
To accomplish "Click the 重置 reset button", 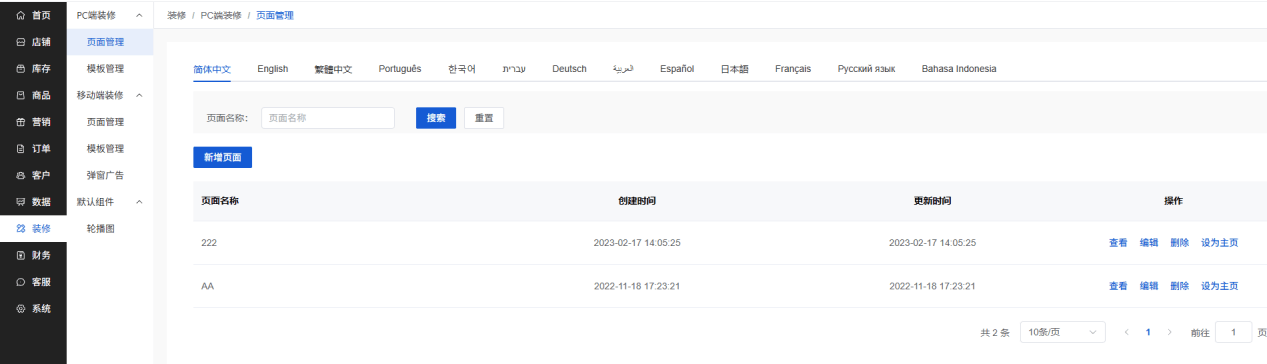I will point(484,118).
